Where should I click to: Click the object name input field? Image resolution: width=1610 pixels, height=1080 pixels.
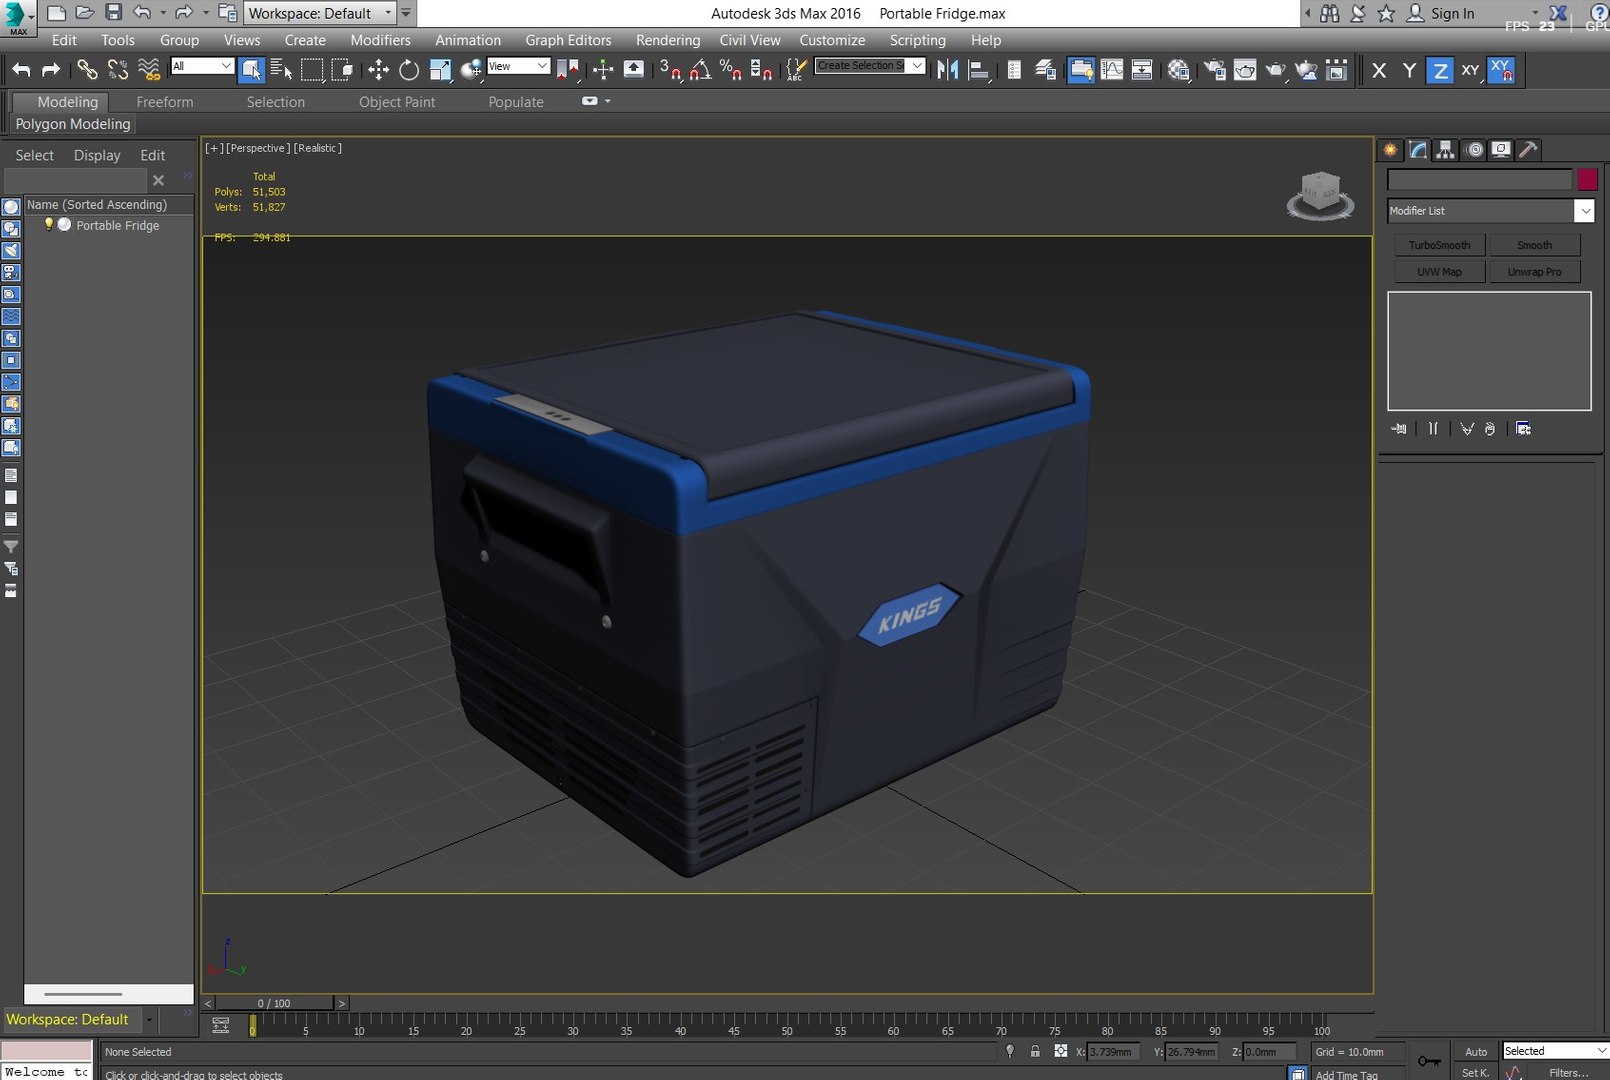pyautogui.click(x=1479, y=180)
